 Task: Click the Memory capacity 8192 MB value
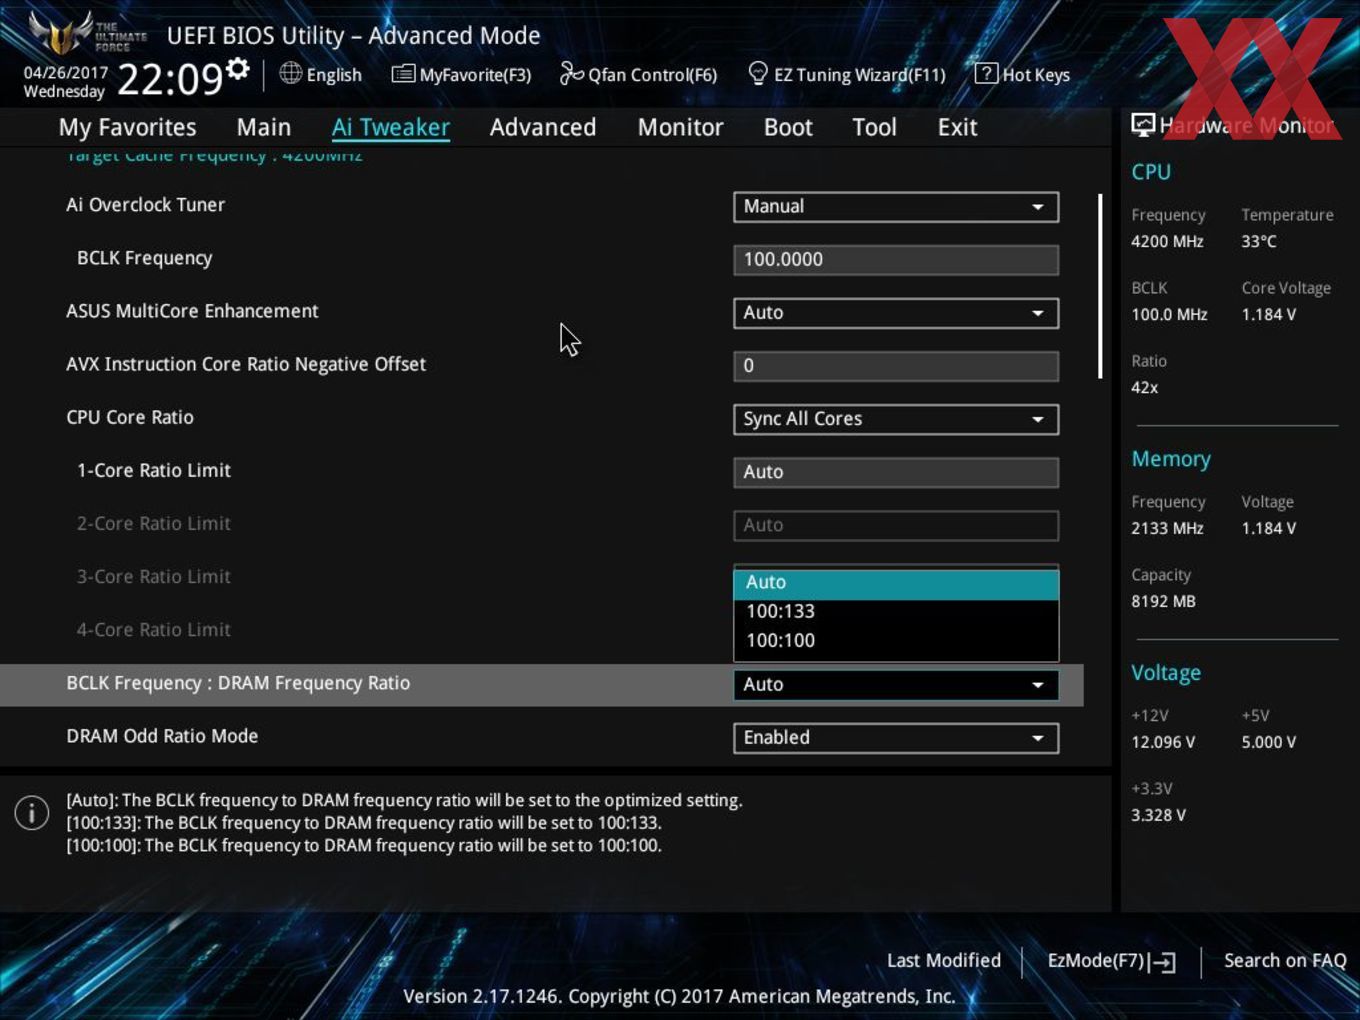coord(1163,601)
